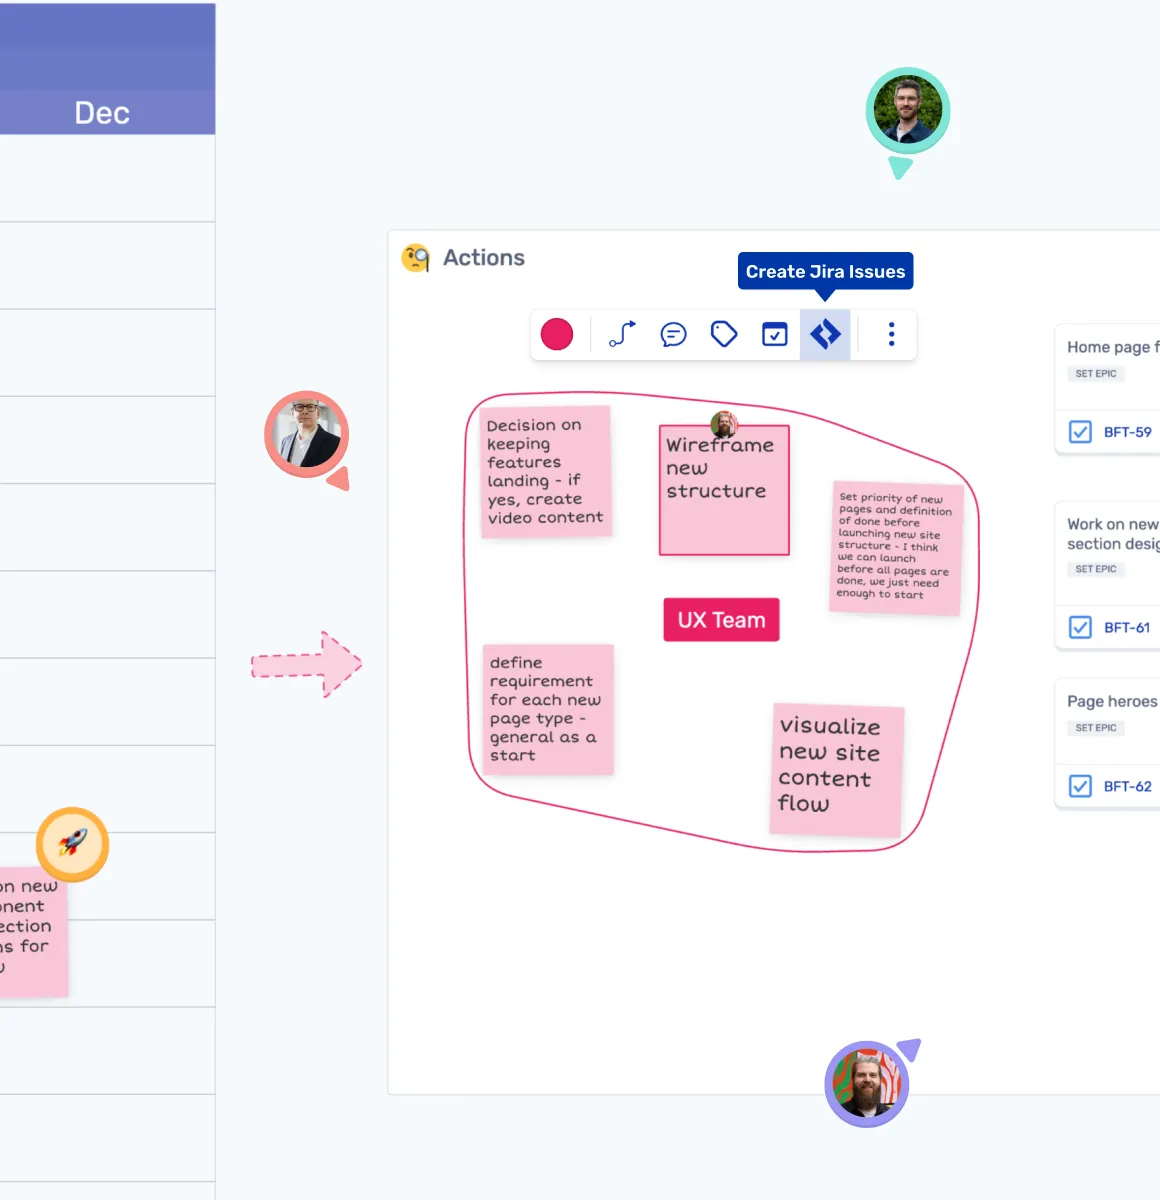Click the dashed pink arrow shape
Viewport: 1160px width, 1200px height.
(306, 664)
